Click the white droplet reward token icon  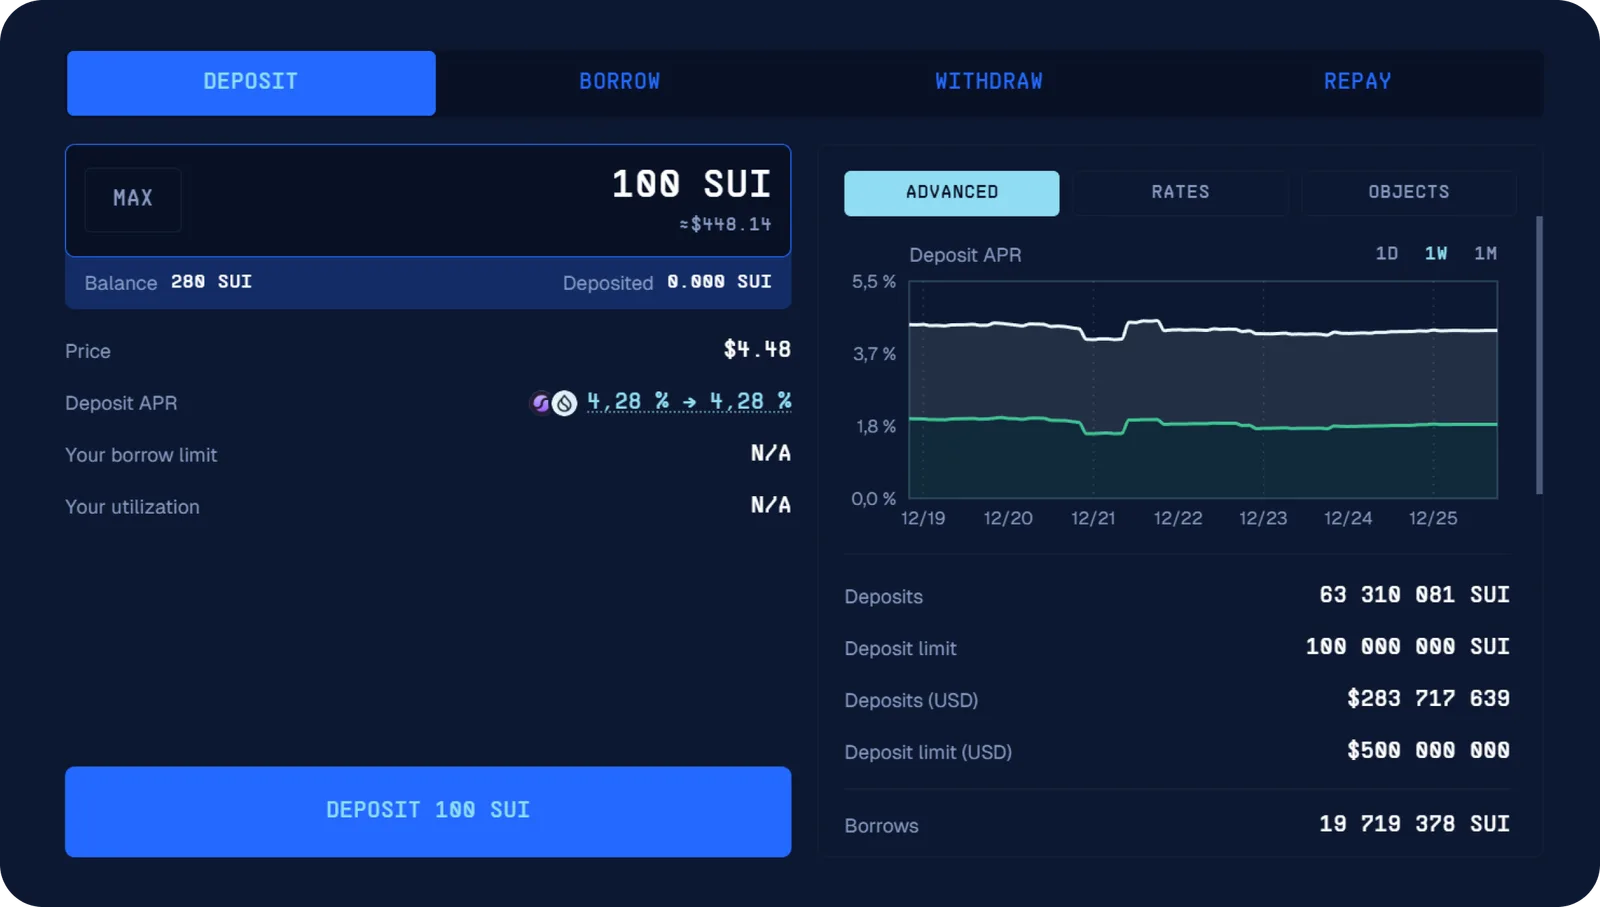click(x=565, y=403)
